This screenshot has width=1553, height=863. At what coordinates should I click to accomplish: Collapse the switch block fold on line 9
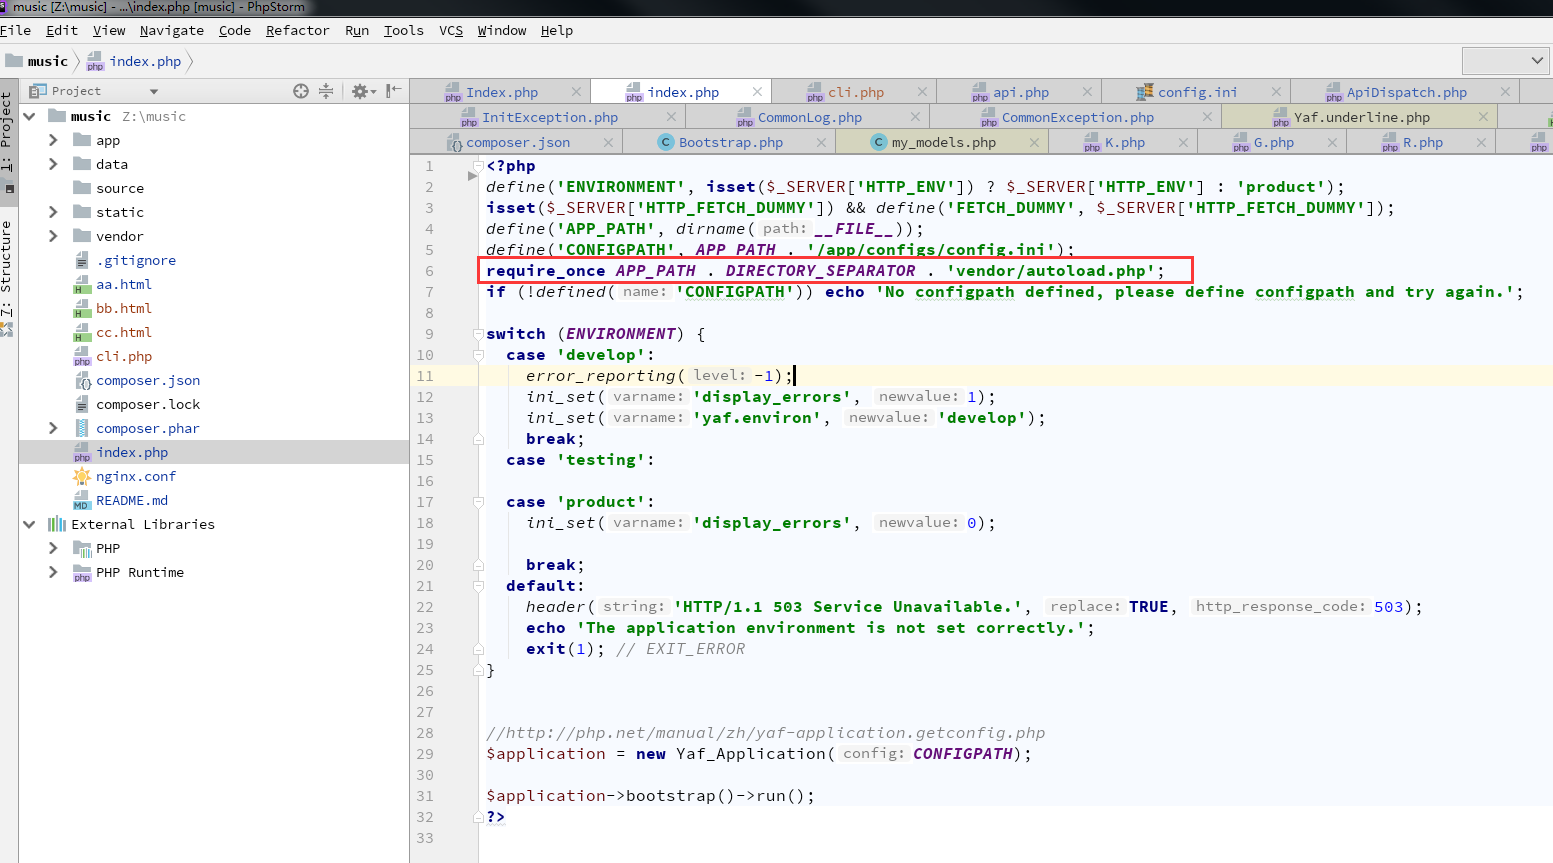point(478,334)
